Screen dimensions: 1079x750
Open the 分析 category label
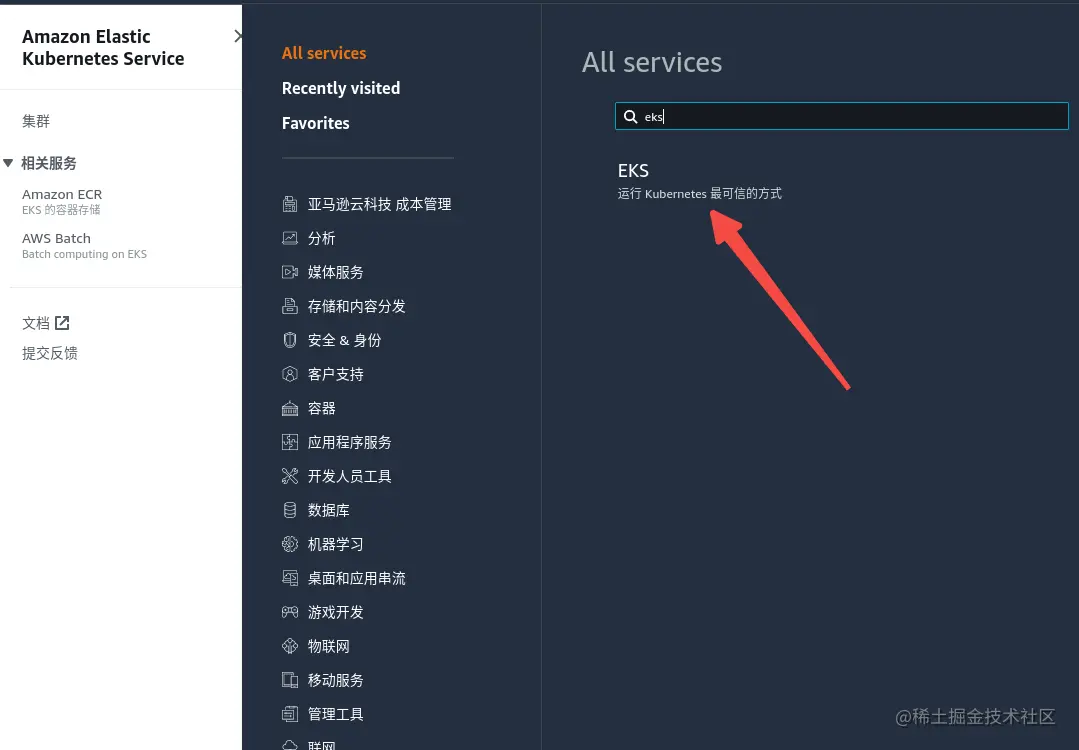coord(321,238)
